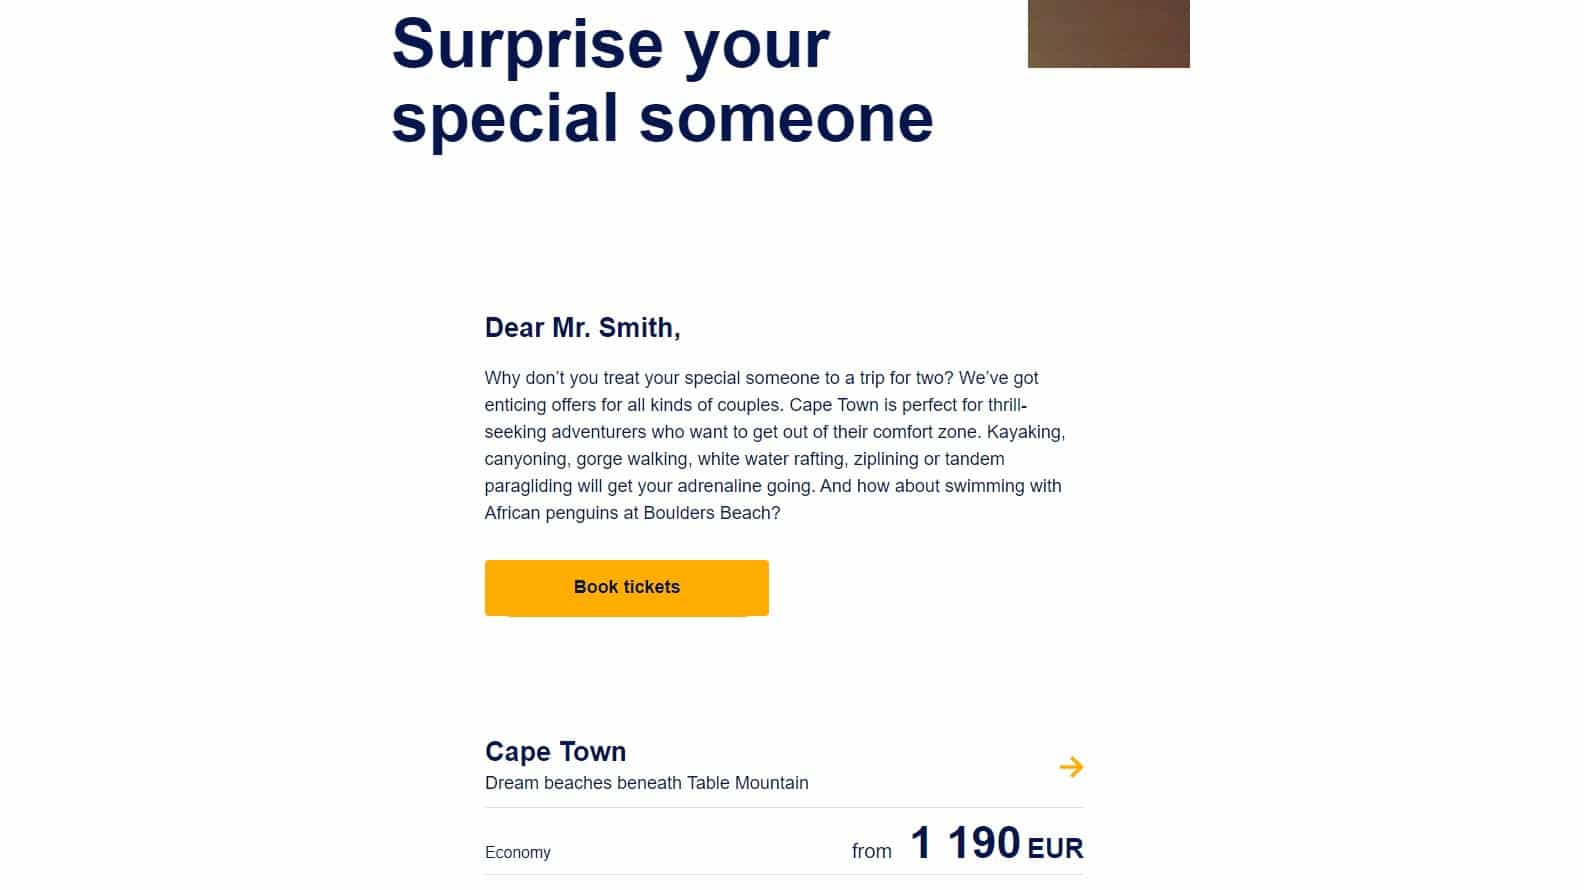Click the Surprise your headline line
The width and height of the screenshot is (1584, 890).
(610, 44)
